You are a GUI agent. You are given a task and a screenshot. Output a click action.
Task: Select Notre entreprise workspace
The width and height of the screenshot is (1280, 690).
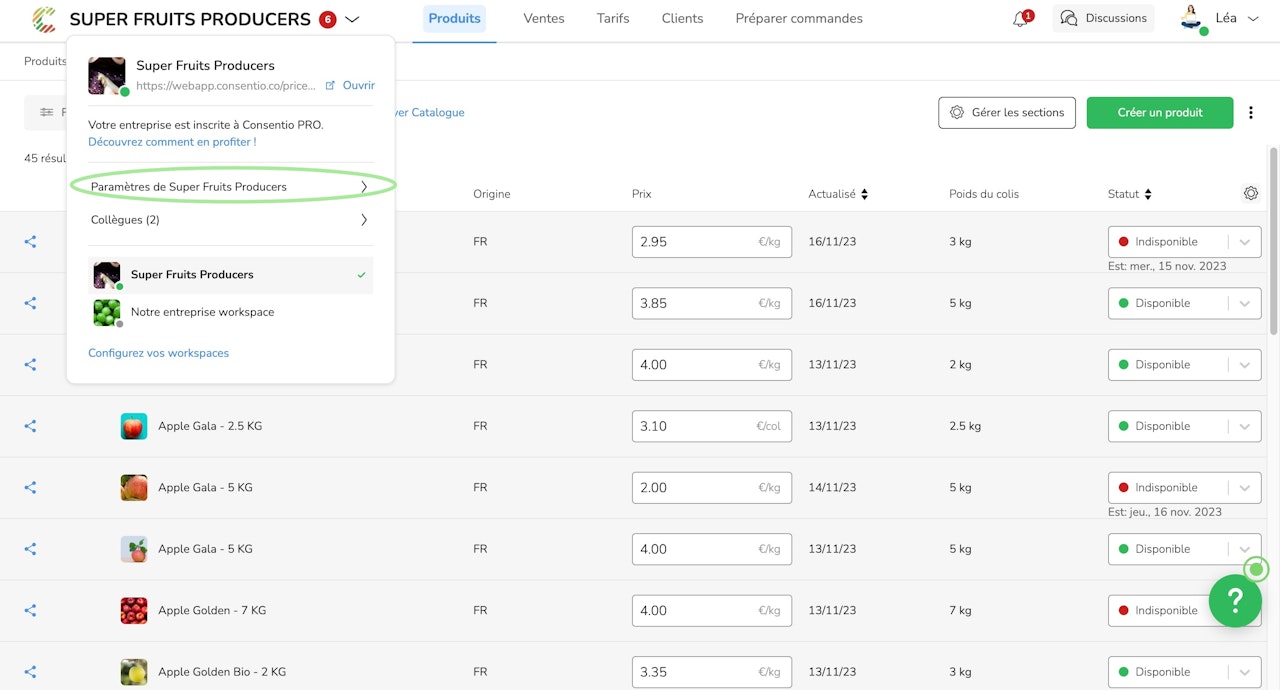(202, 312)
